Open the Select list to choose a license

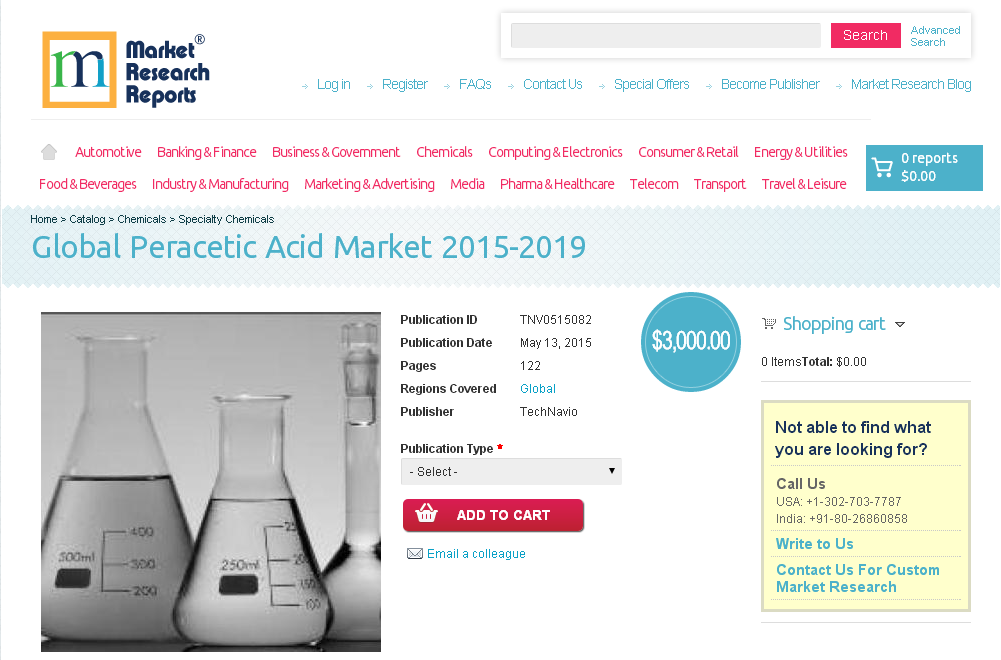pos(511,470)
